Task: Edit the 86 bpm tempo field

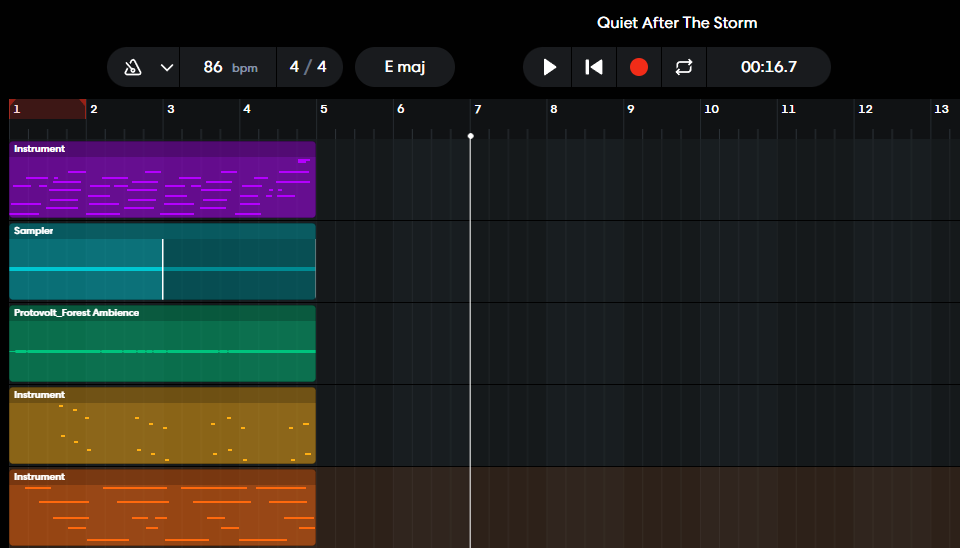Action: point(229,67)
